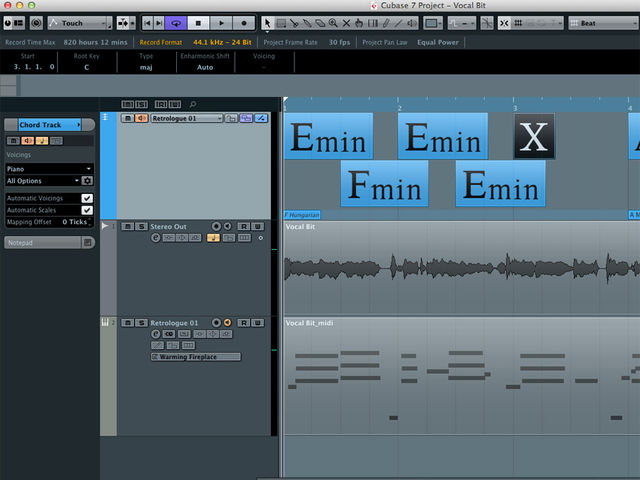
Task: Open the All Options voicing dropdown
Action: pos(43,181)
